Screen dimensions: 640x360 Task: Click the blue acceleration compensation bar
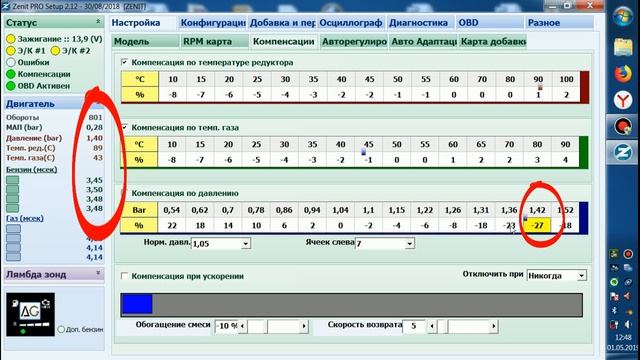point(137,304)
